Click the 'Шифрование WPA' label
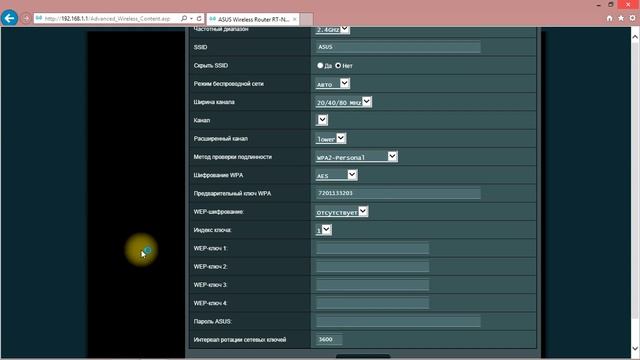 point(218,175)
